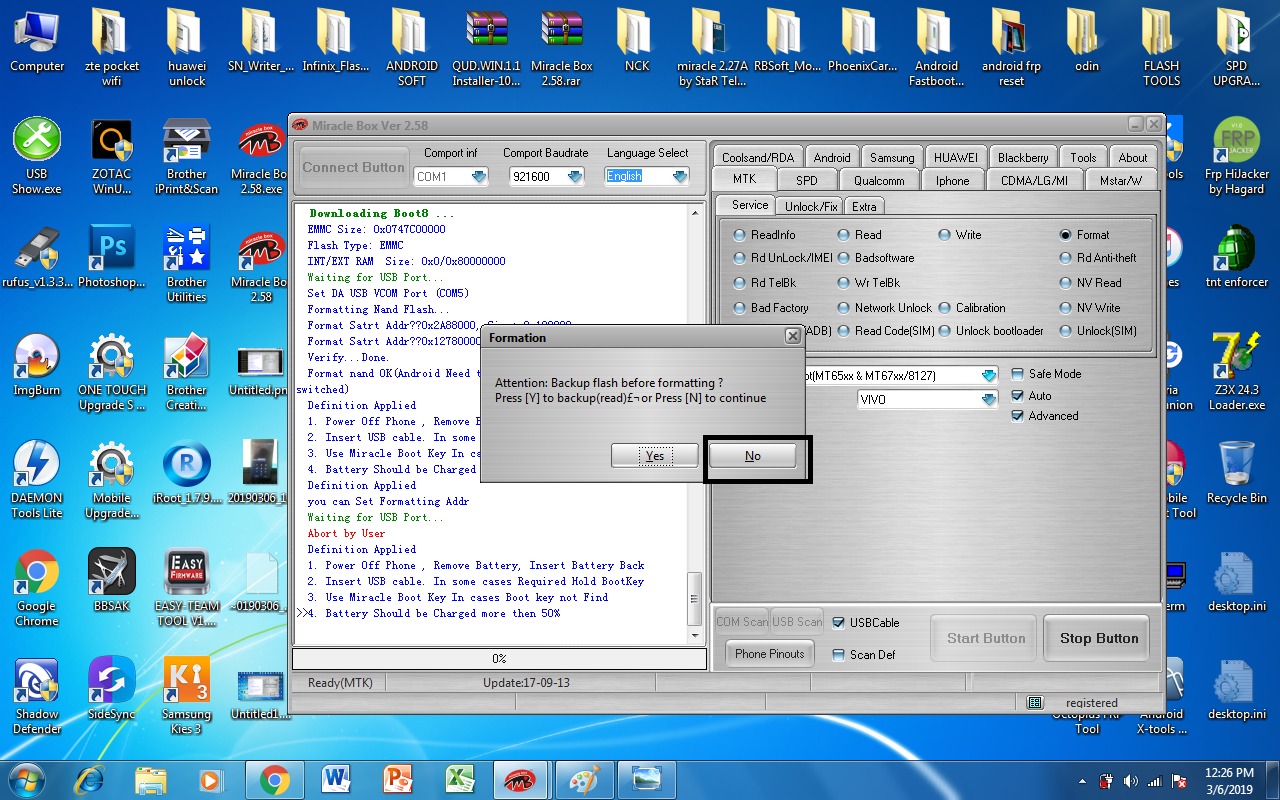The width and height of the screenshot is (1280, 800).
Task: Switch to the SPD tab
Action: pos(807,181)
